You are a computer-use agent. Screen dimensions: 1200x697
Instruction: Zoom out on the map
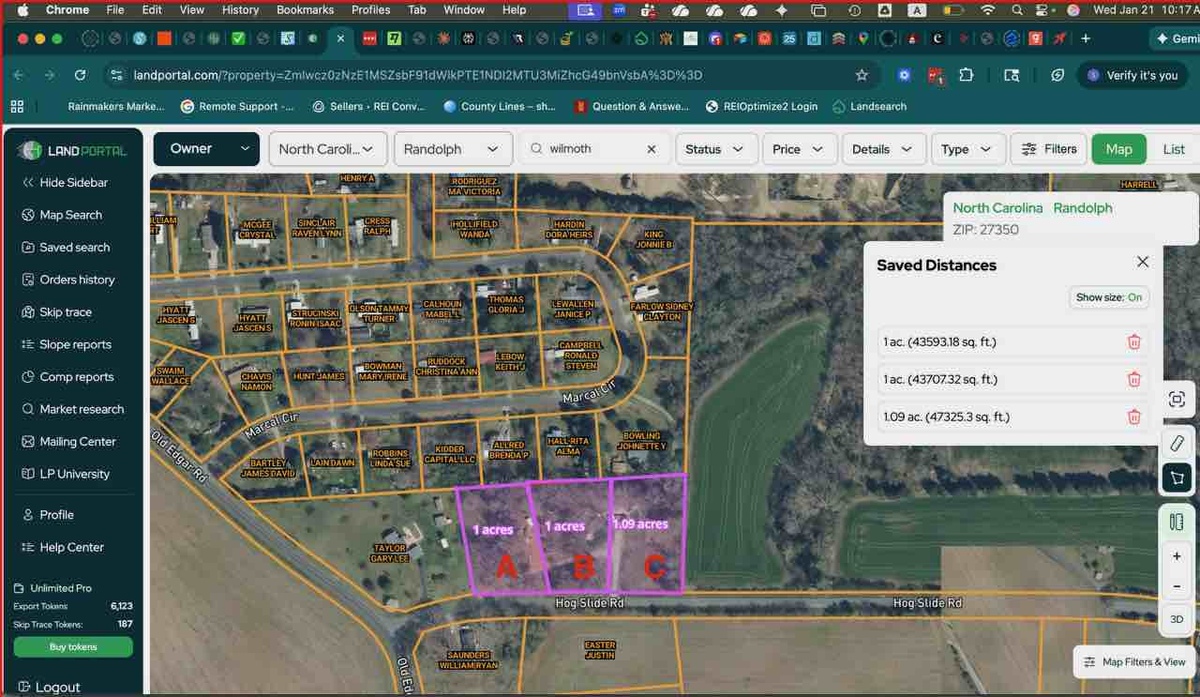pyautogui.click(x=1176, y=587)
